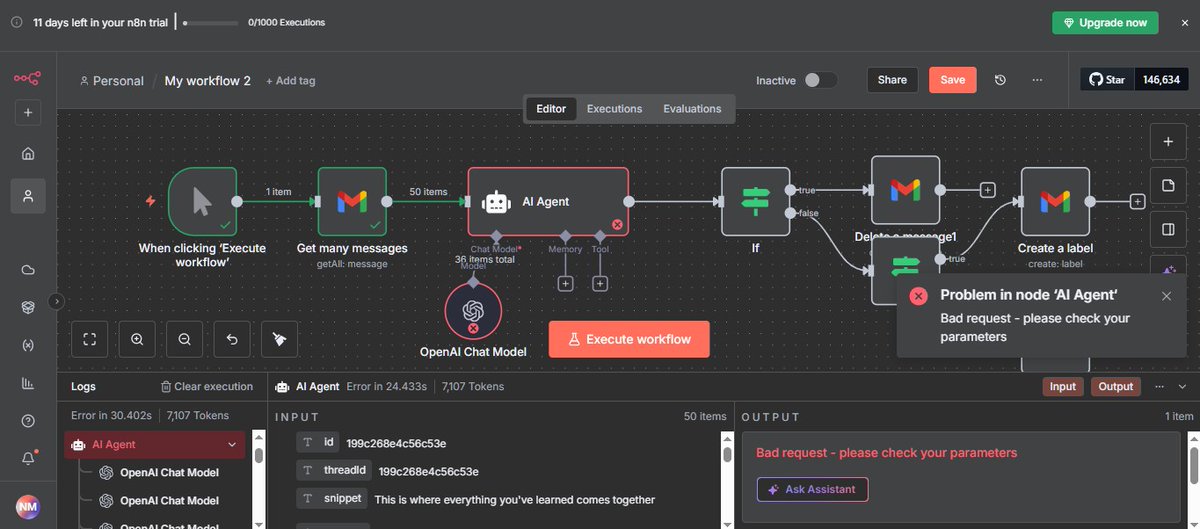The height and width of the screenshot is (529, 1200).
Task: Open the Variables icon in the sidebar
Action: [x=28, y=345]
